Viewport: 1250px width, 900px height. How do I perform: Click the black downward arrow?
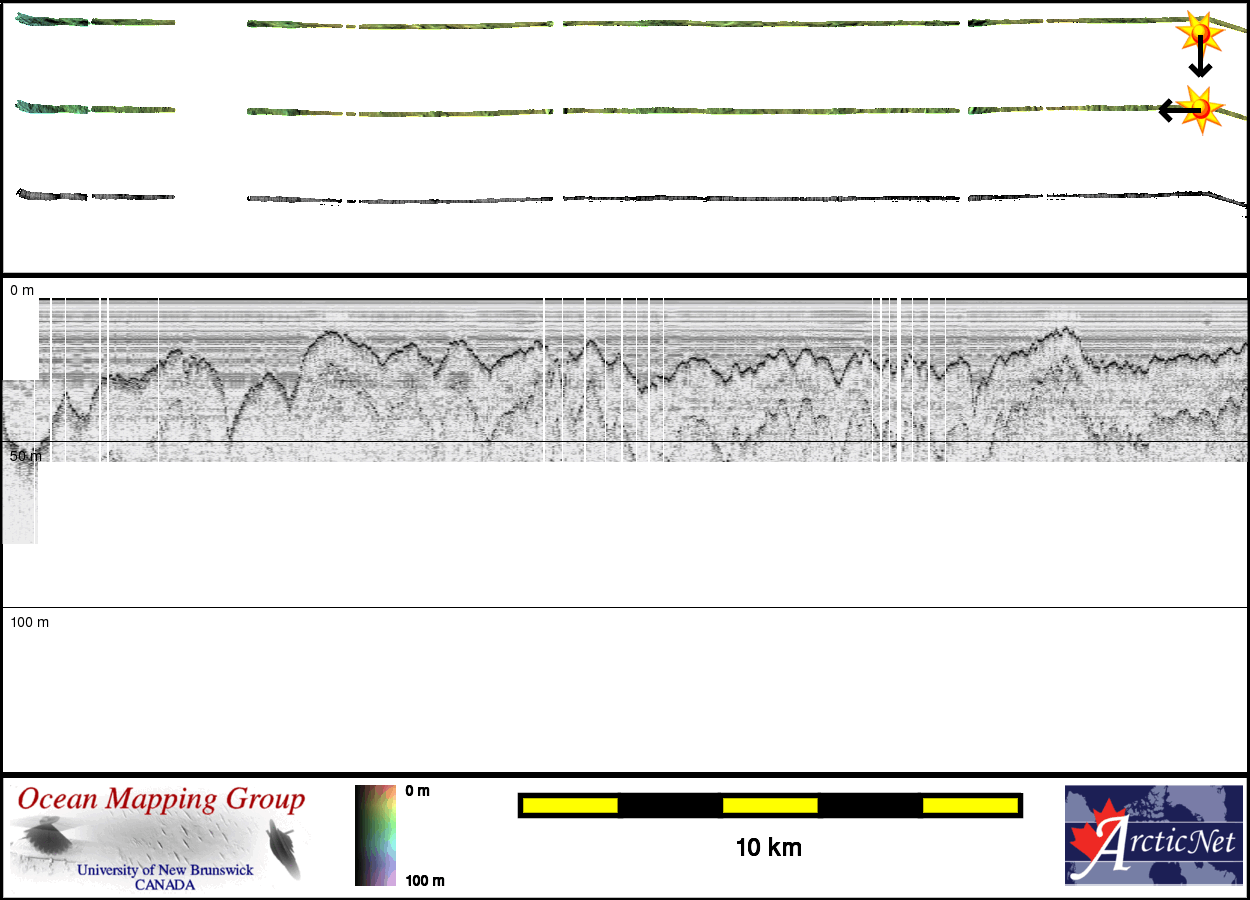pyautogui.click(x=1200, y=62)
